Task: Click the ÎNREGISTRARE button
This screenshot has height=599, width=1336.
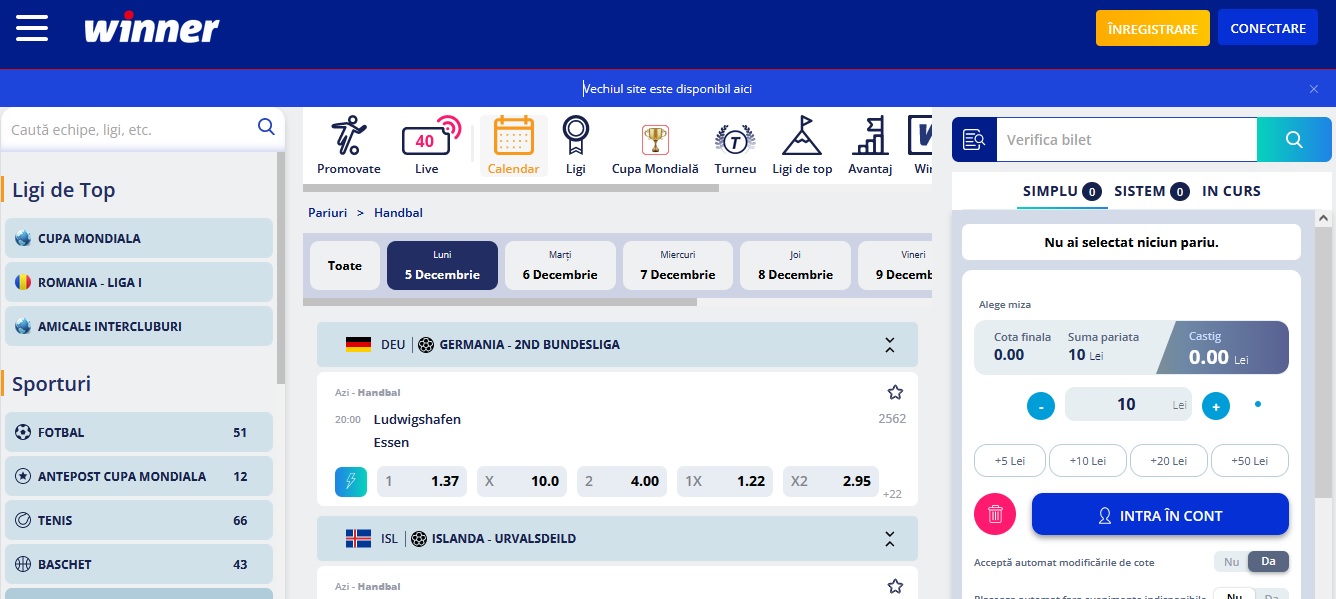Action: coord(1153,28)
